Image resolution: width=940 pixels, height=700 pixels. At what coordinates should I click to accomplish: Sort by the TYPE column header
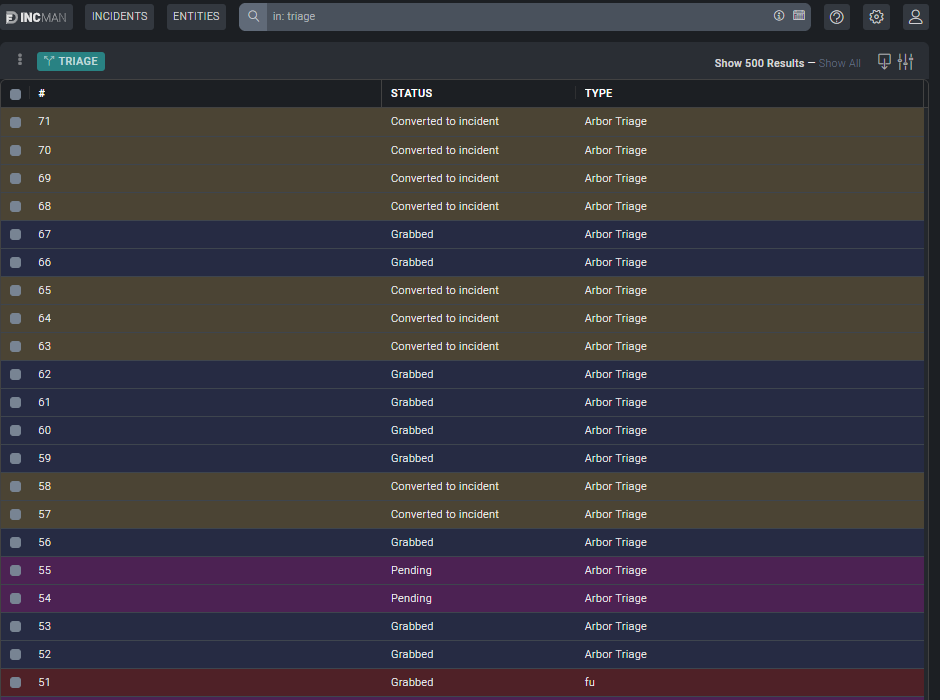[x=598, y=93]
